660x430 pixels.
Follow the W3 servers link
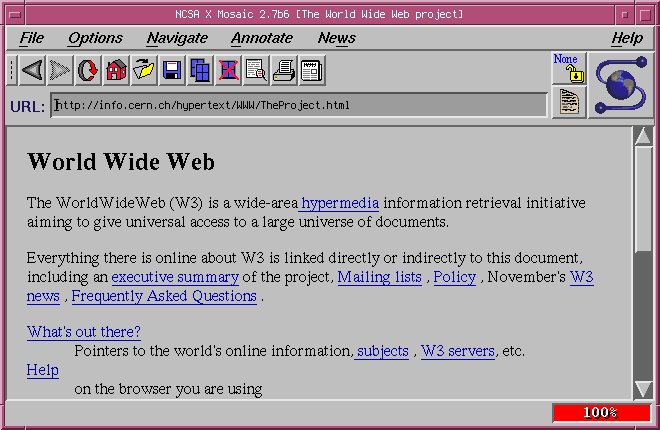[x=458, y=351]
